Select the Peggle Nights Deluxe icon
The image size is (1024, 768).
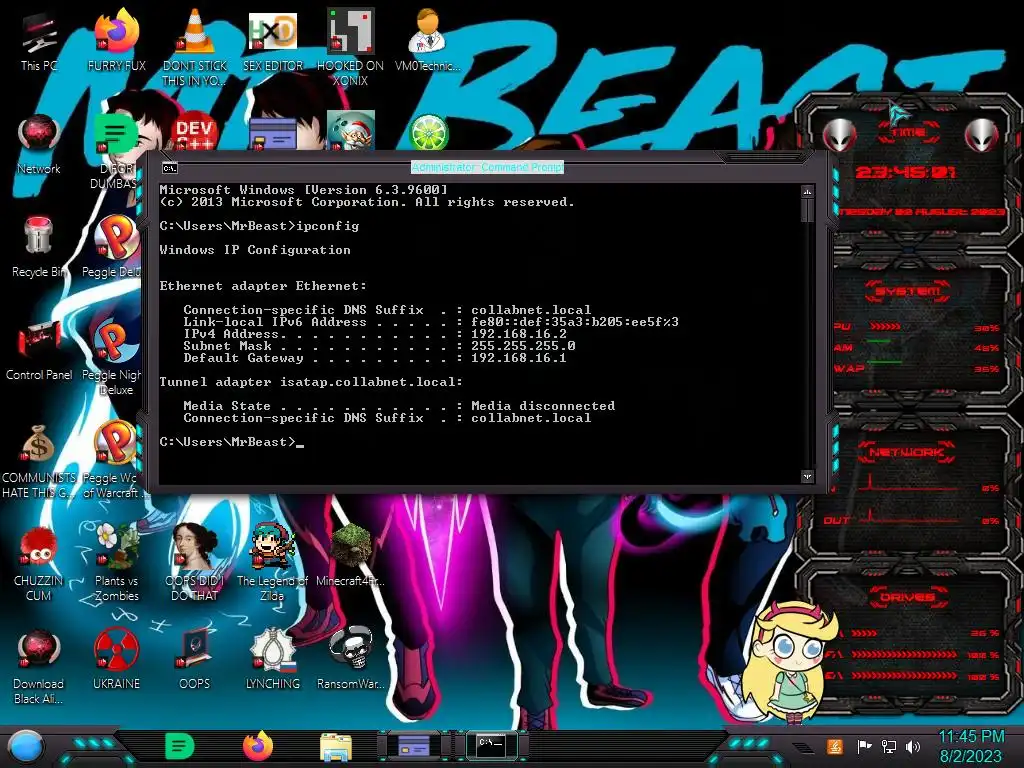pos(114,356)
